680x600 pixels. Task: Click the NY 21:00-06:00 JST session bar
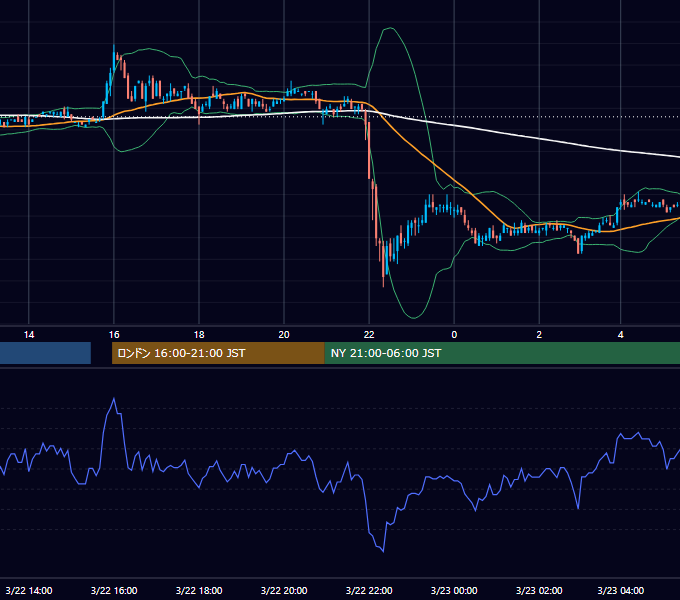pos(502,353)
